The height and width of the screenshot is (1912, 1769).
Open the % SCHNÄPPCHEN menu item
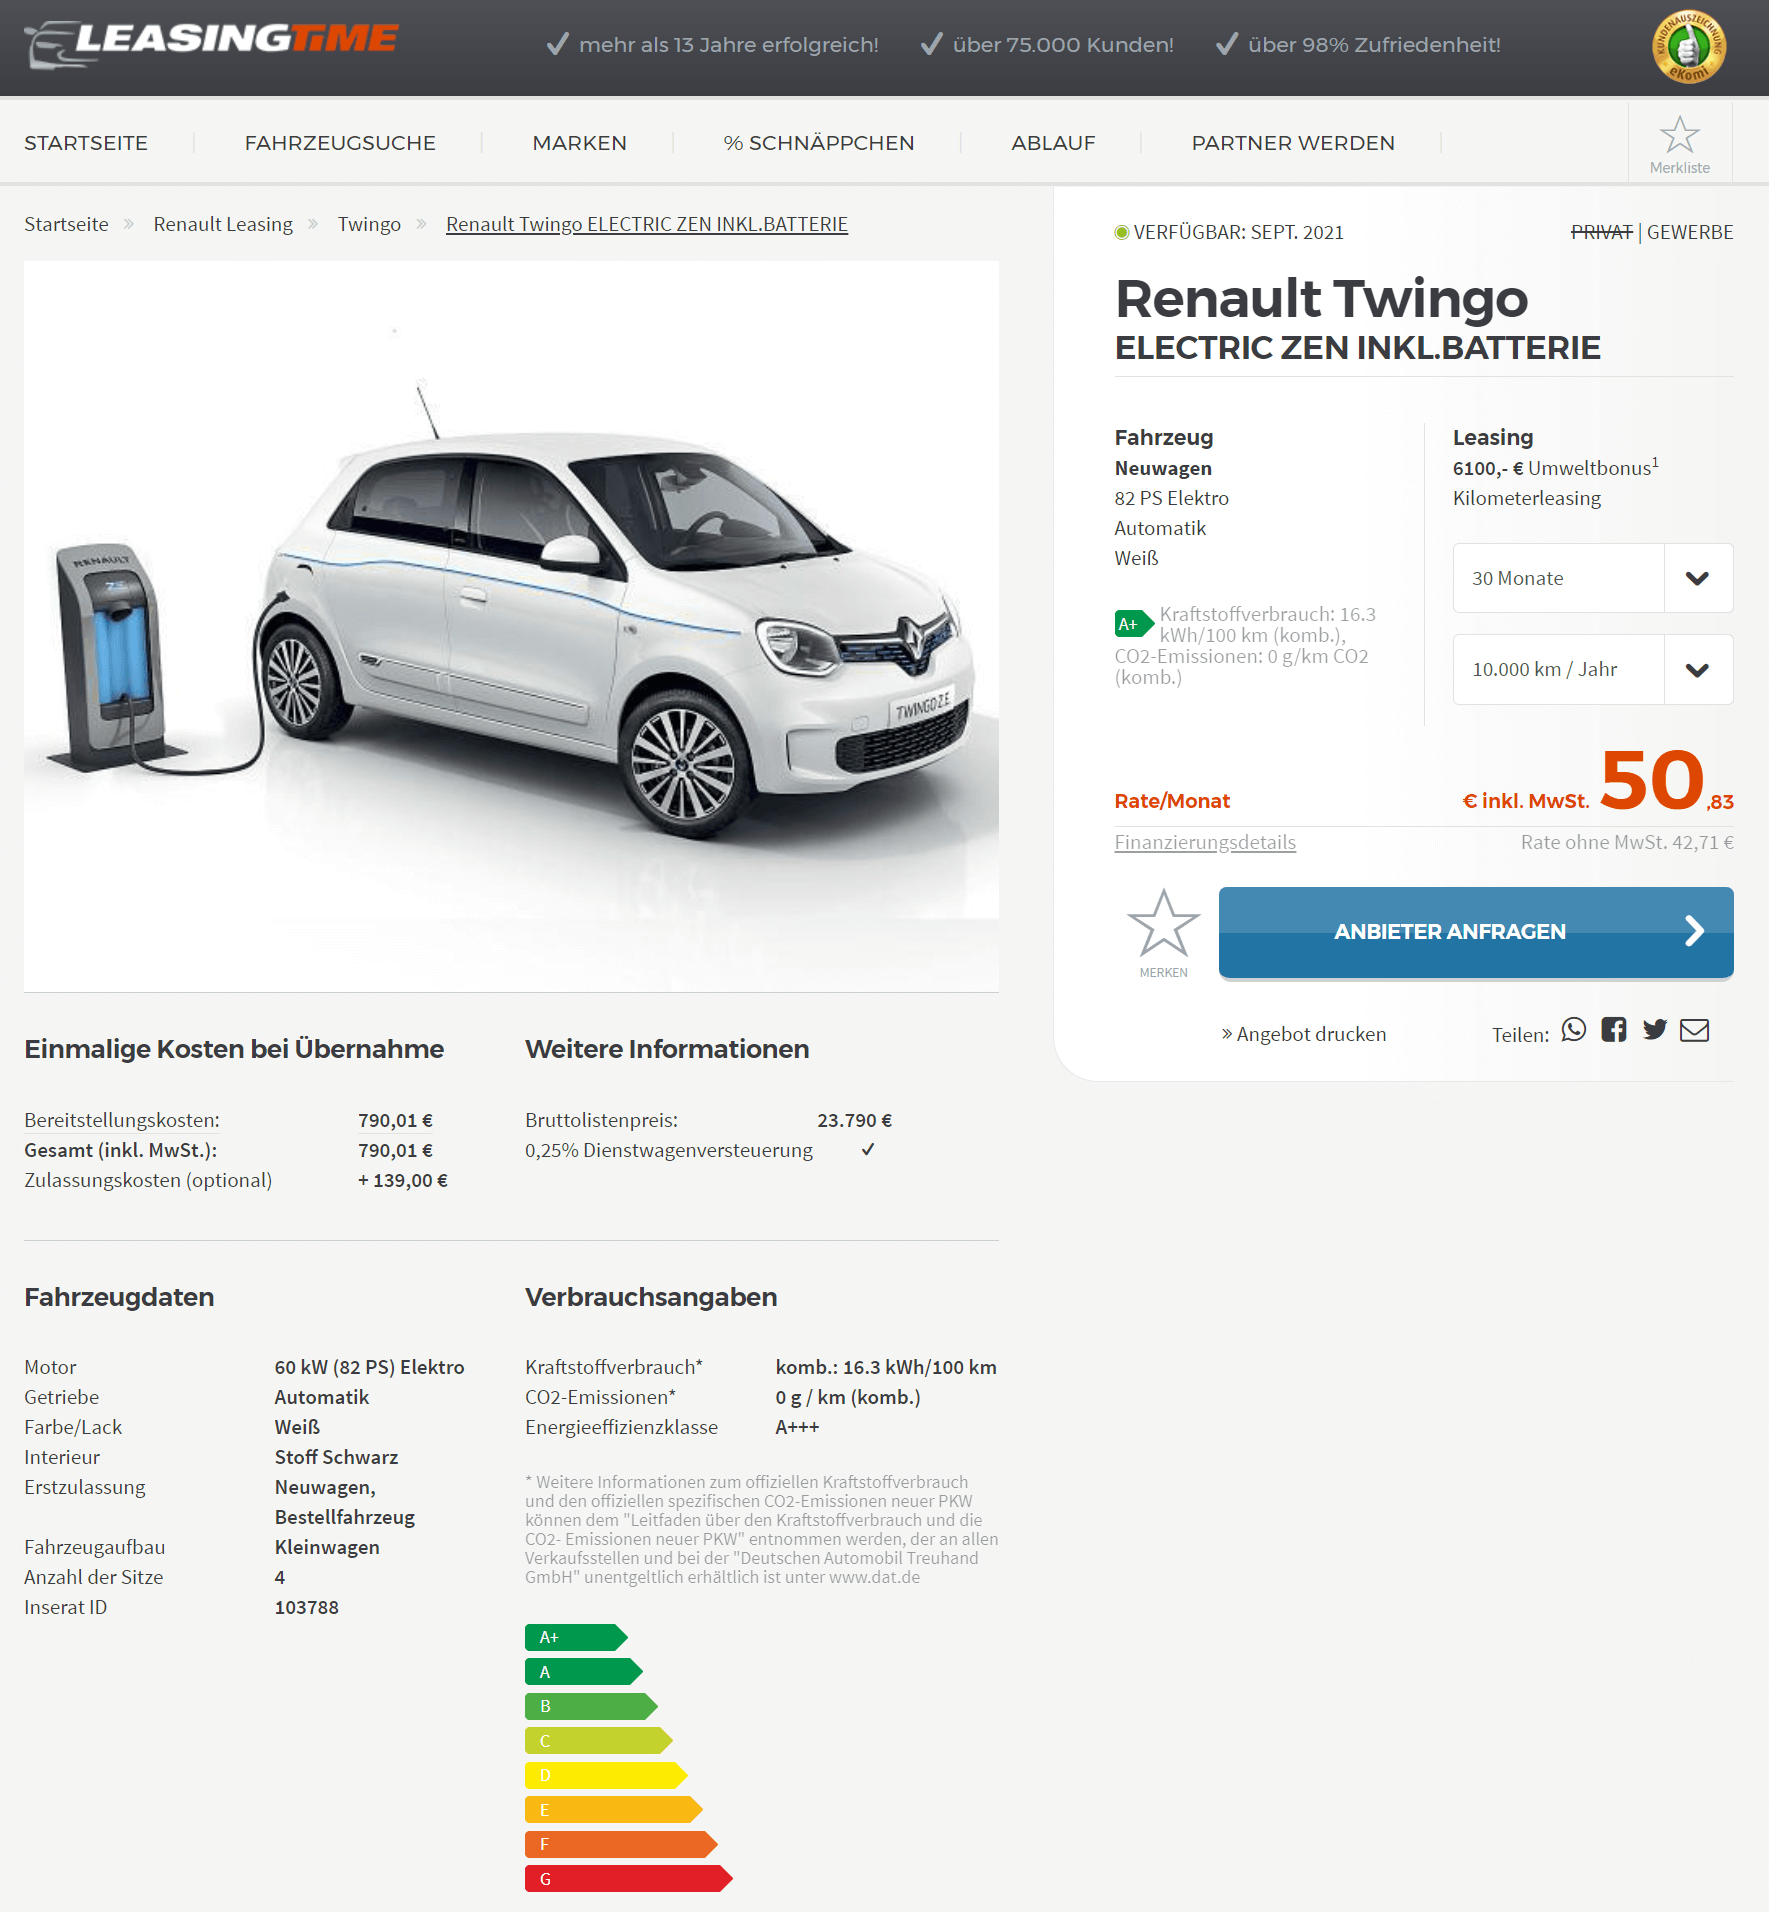(x=819, y=143)
